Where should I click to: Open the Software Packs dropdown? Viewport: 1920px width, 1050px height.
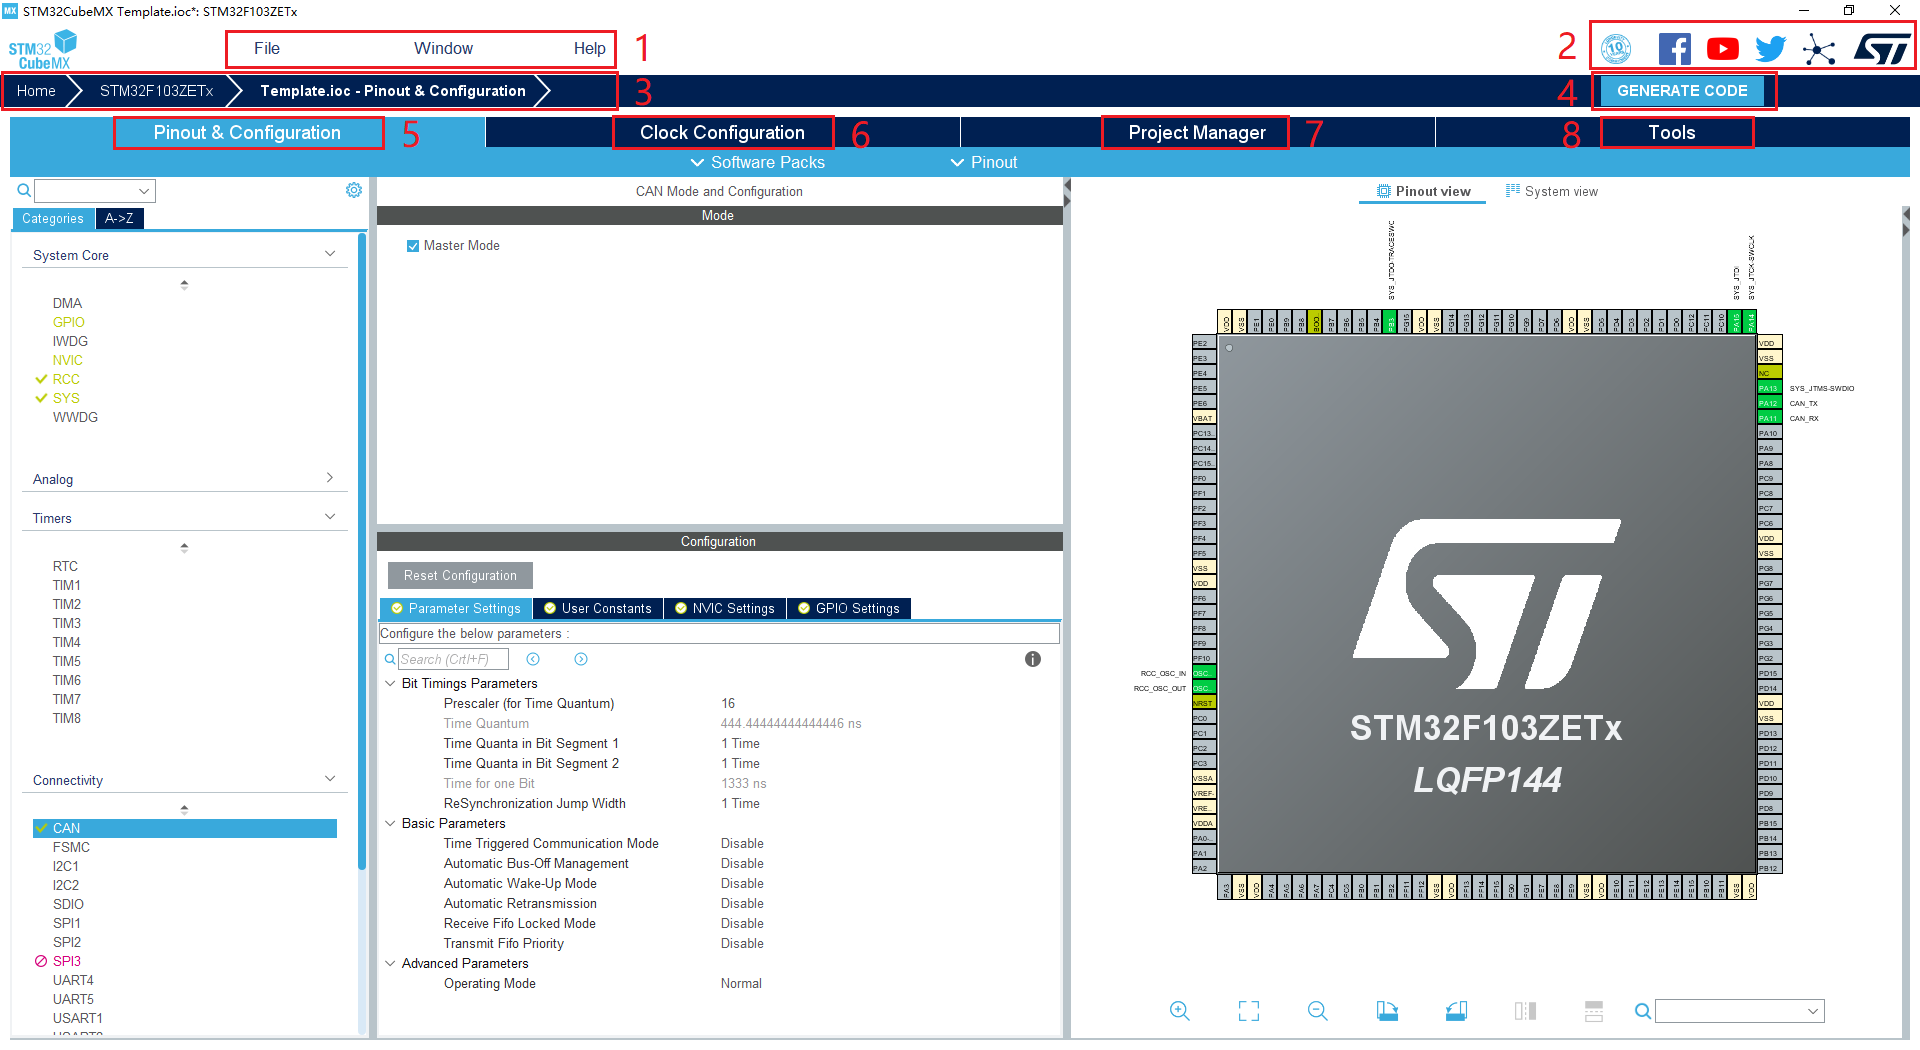pyautogui.click(x=757, y=162)
